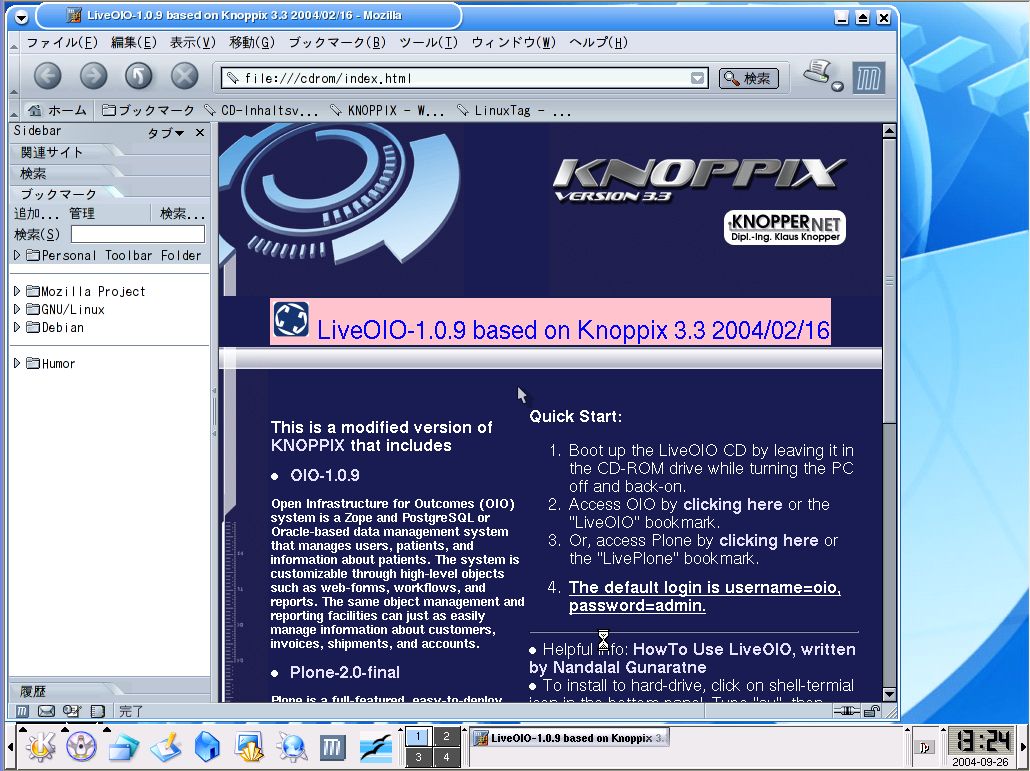Launch the OpenOffice seagull icon in the panel
This screenshot has width=1030, height=771.
click(376, 747)
